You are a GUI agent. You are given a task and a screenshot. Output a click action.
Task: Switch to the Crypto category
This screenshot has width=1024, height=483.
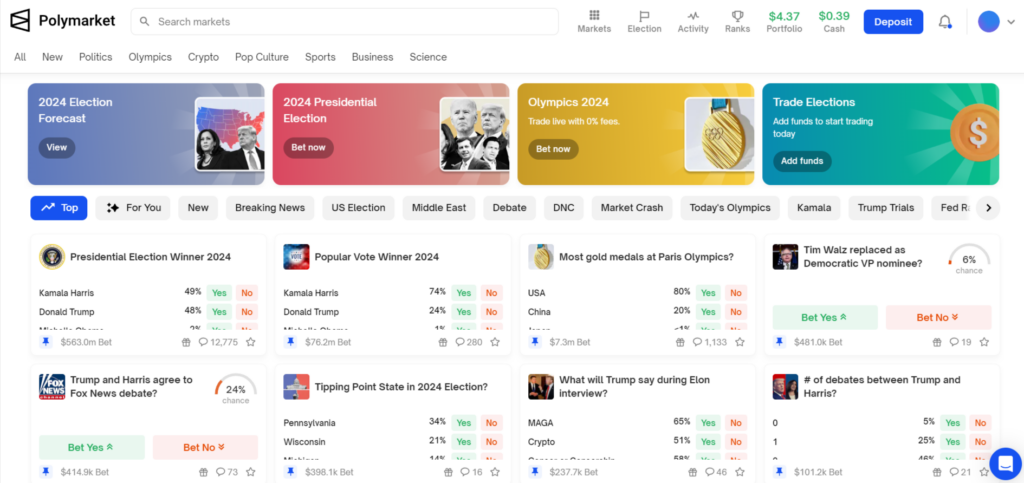coord(203,57)
